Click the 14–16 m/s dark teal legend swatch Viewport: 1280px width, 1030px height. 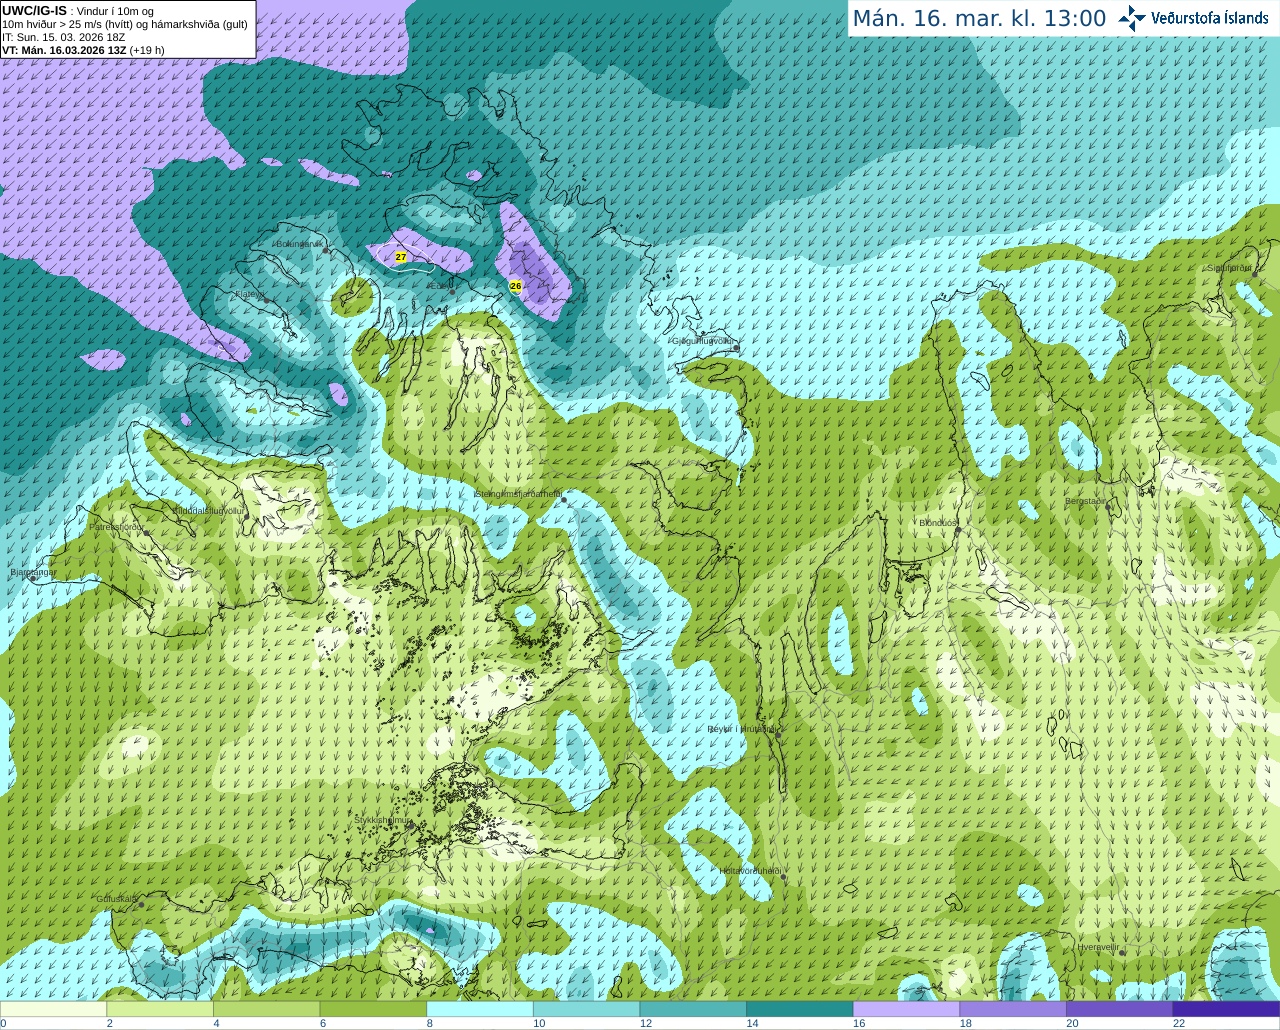(x=800, y=1009)
